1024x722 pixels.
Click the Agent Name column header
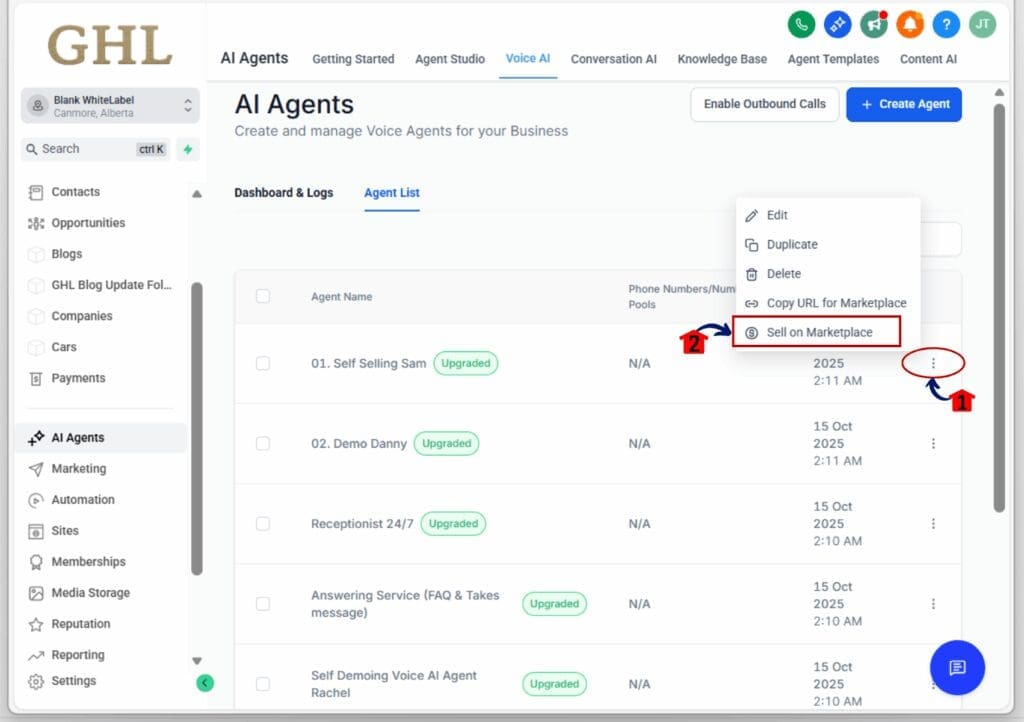pos(342,297)
